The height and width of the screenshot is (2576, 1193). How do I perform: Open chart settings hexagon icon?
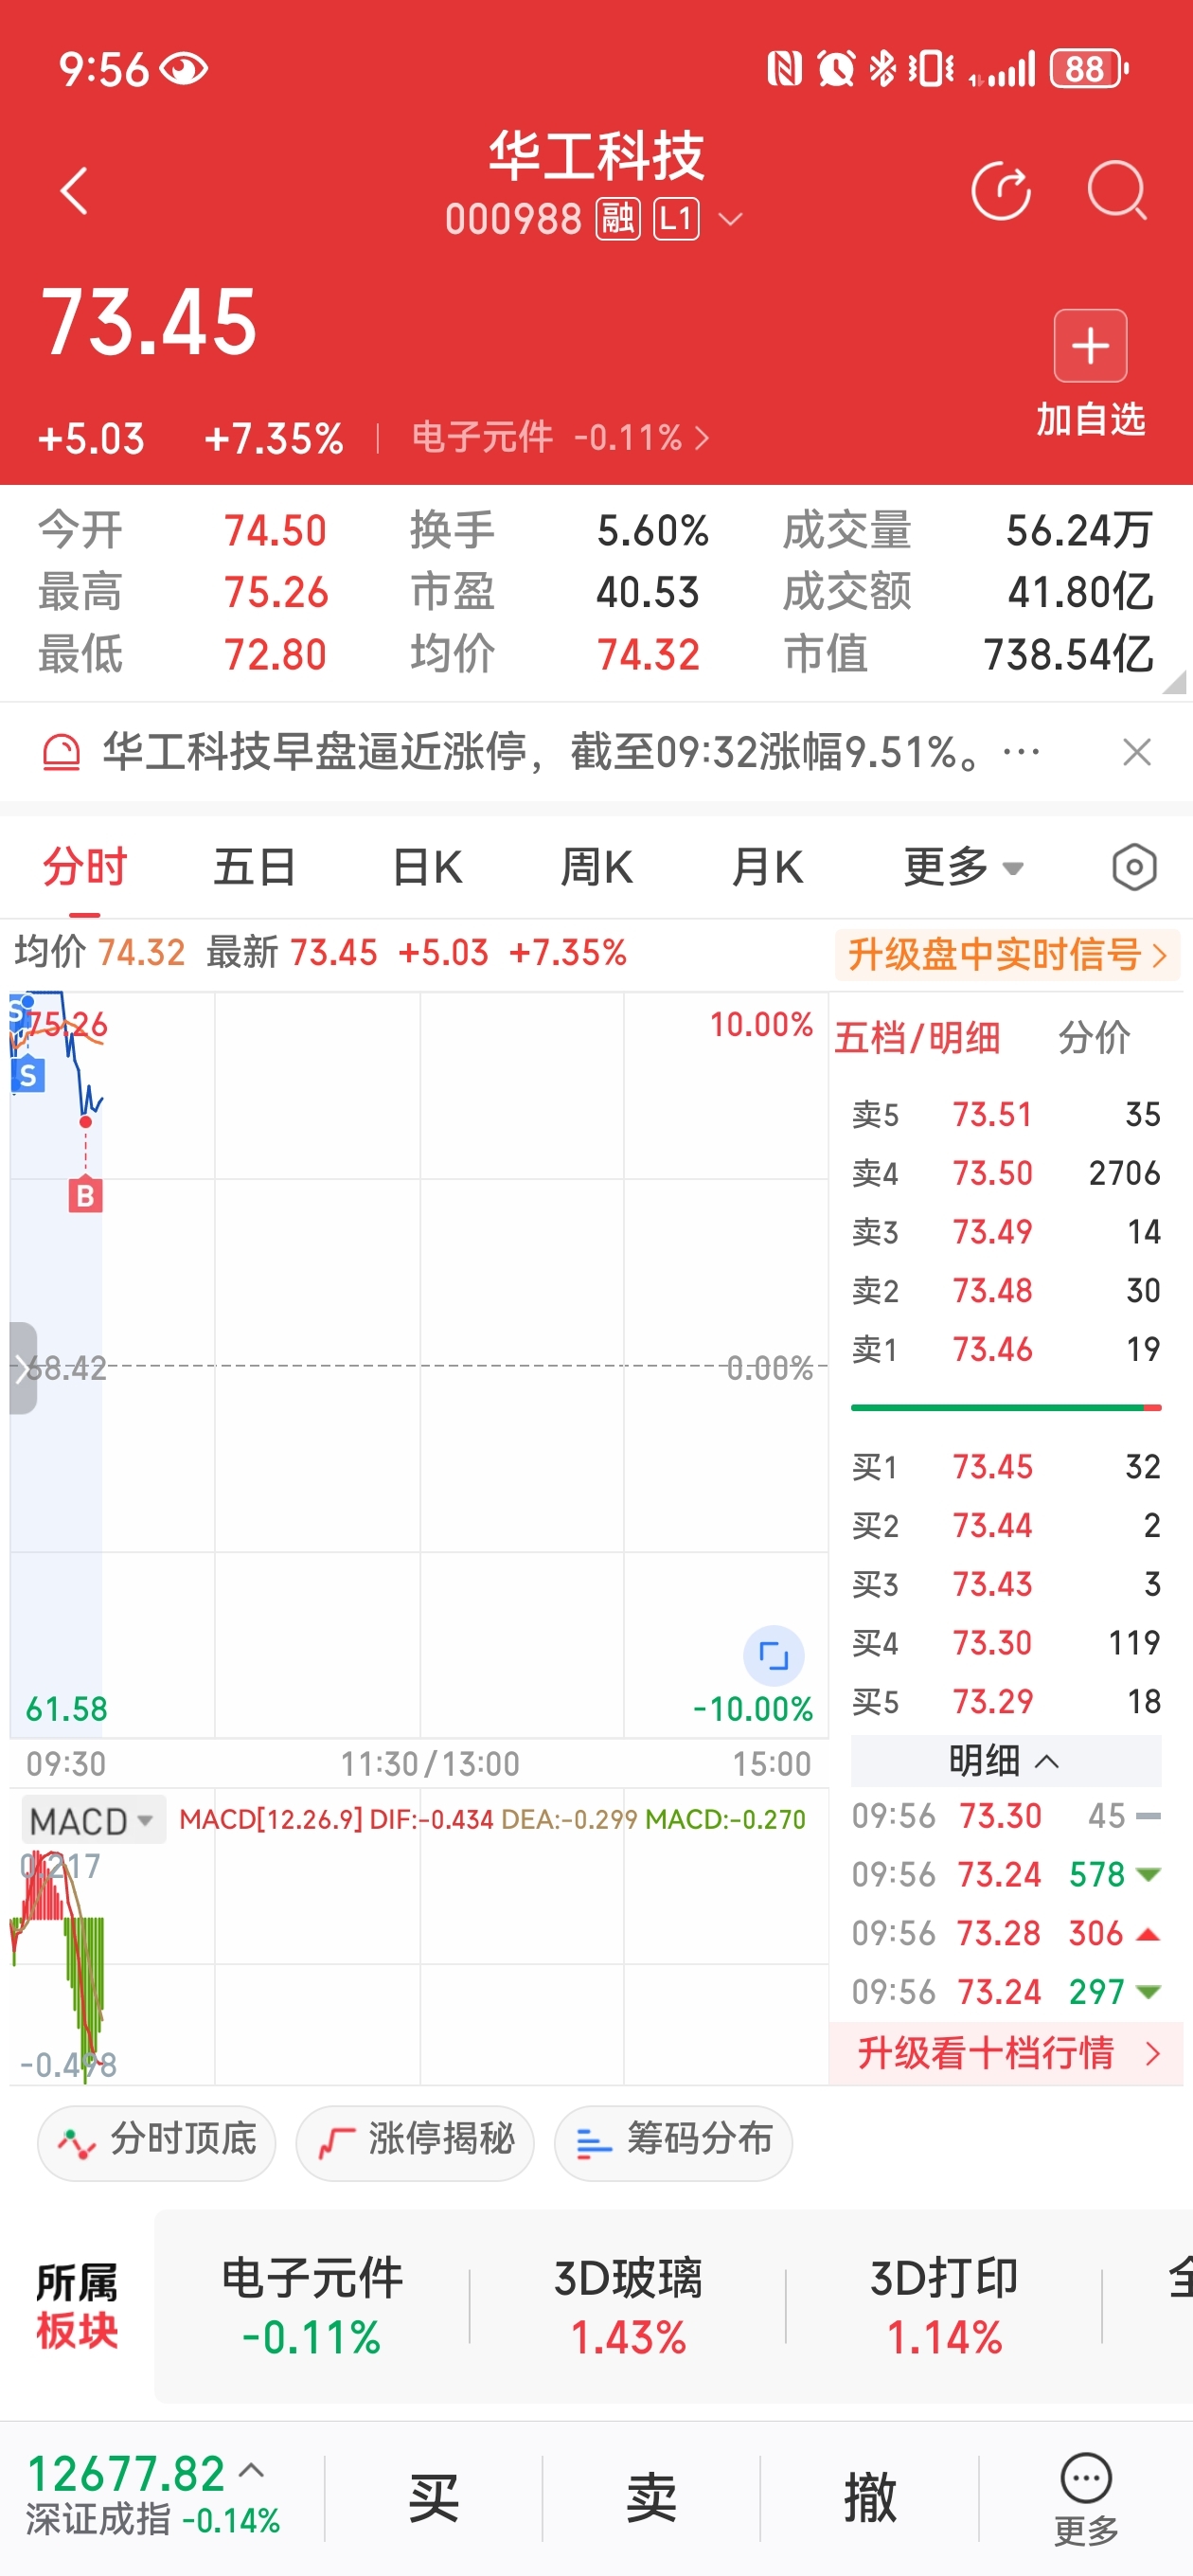(x=1134, y=867)
